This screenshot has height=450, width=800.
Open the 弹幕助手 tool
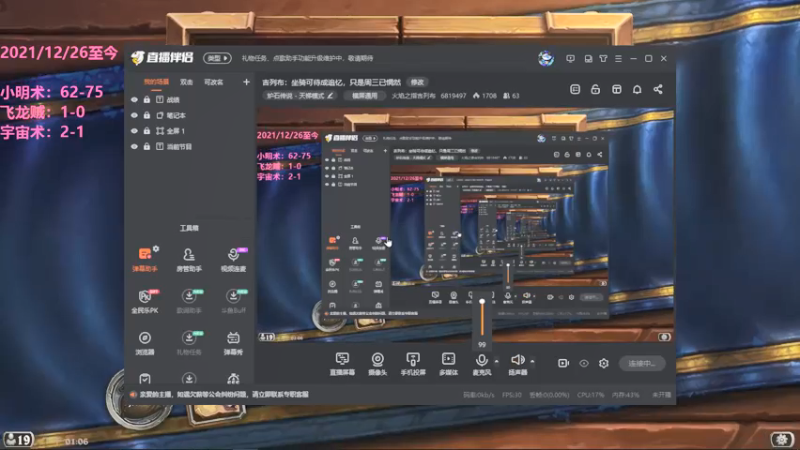(x=145, y=259)
